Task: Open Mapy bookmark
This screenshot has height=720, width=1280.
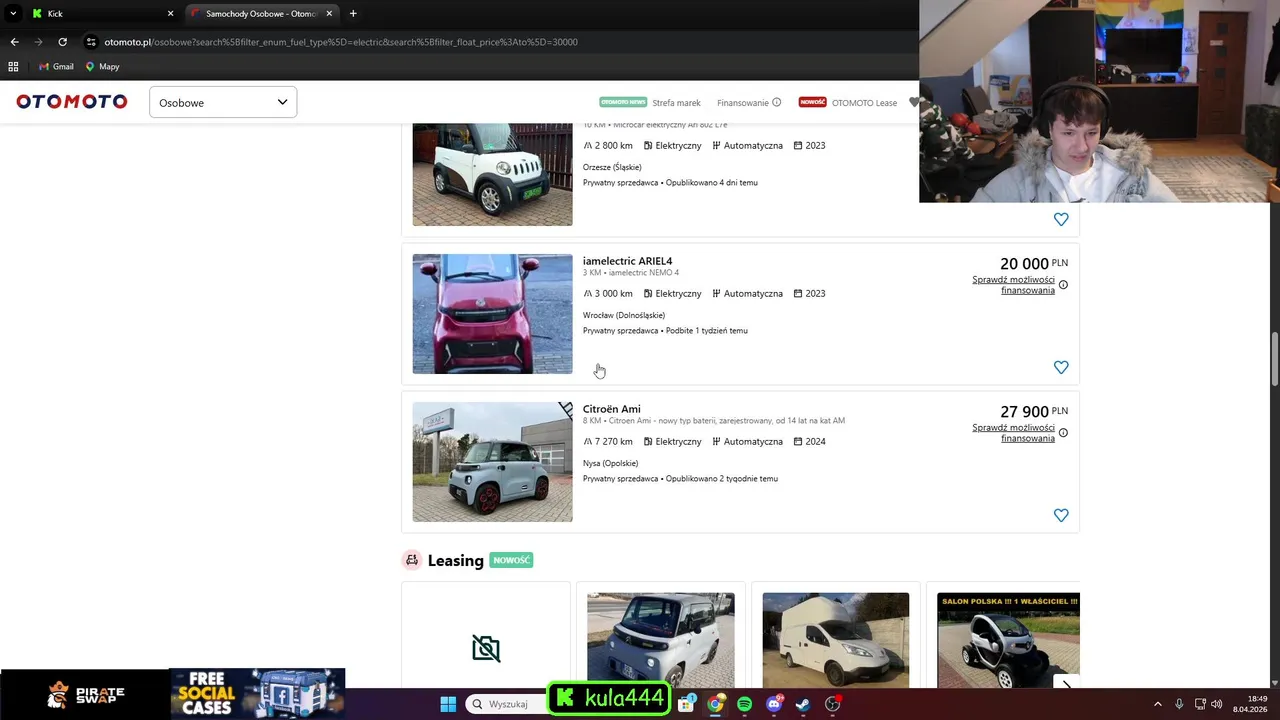Action: click(102, 66)
